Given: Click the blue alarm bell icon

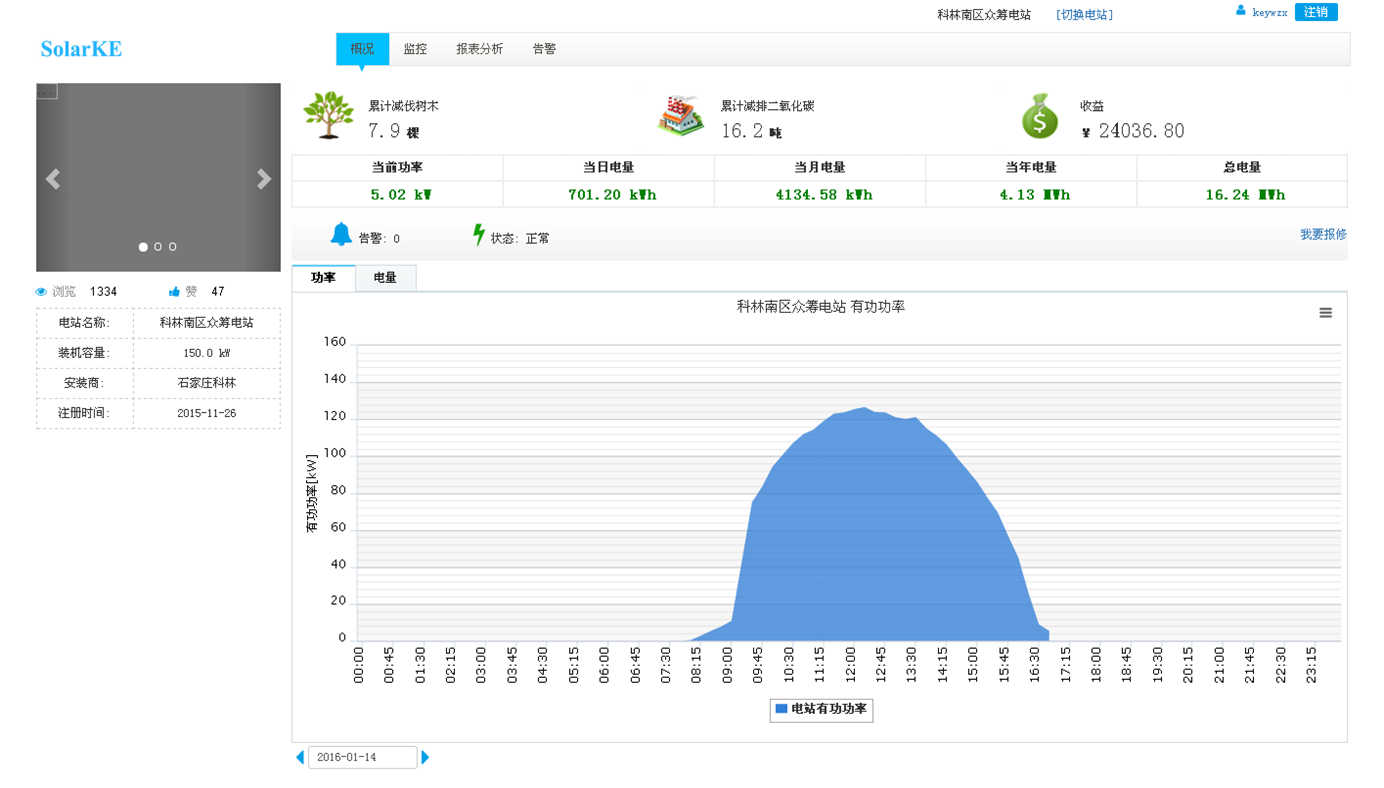Looking at the screenshot, I should 341,235.
